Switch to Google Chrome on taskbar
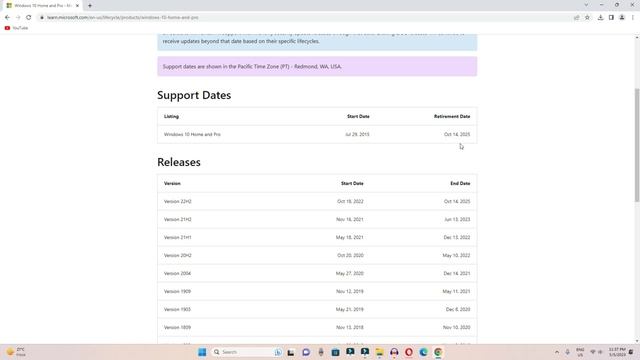The height and width of the screenshot is (360, 640). pyautogui.click(x=438, y=352)
